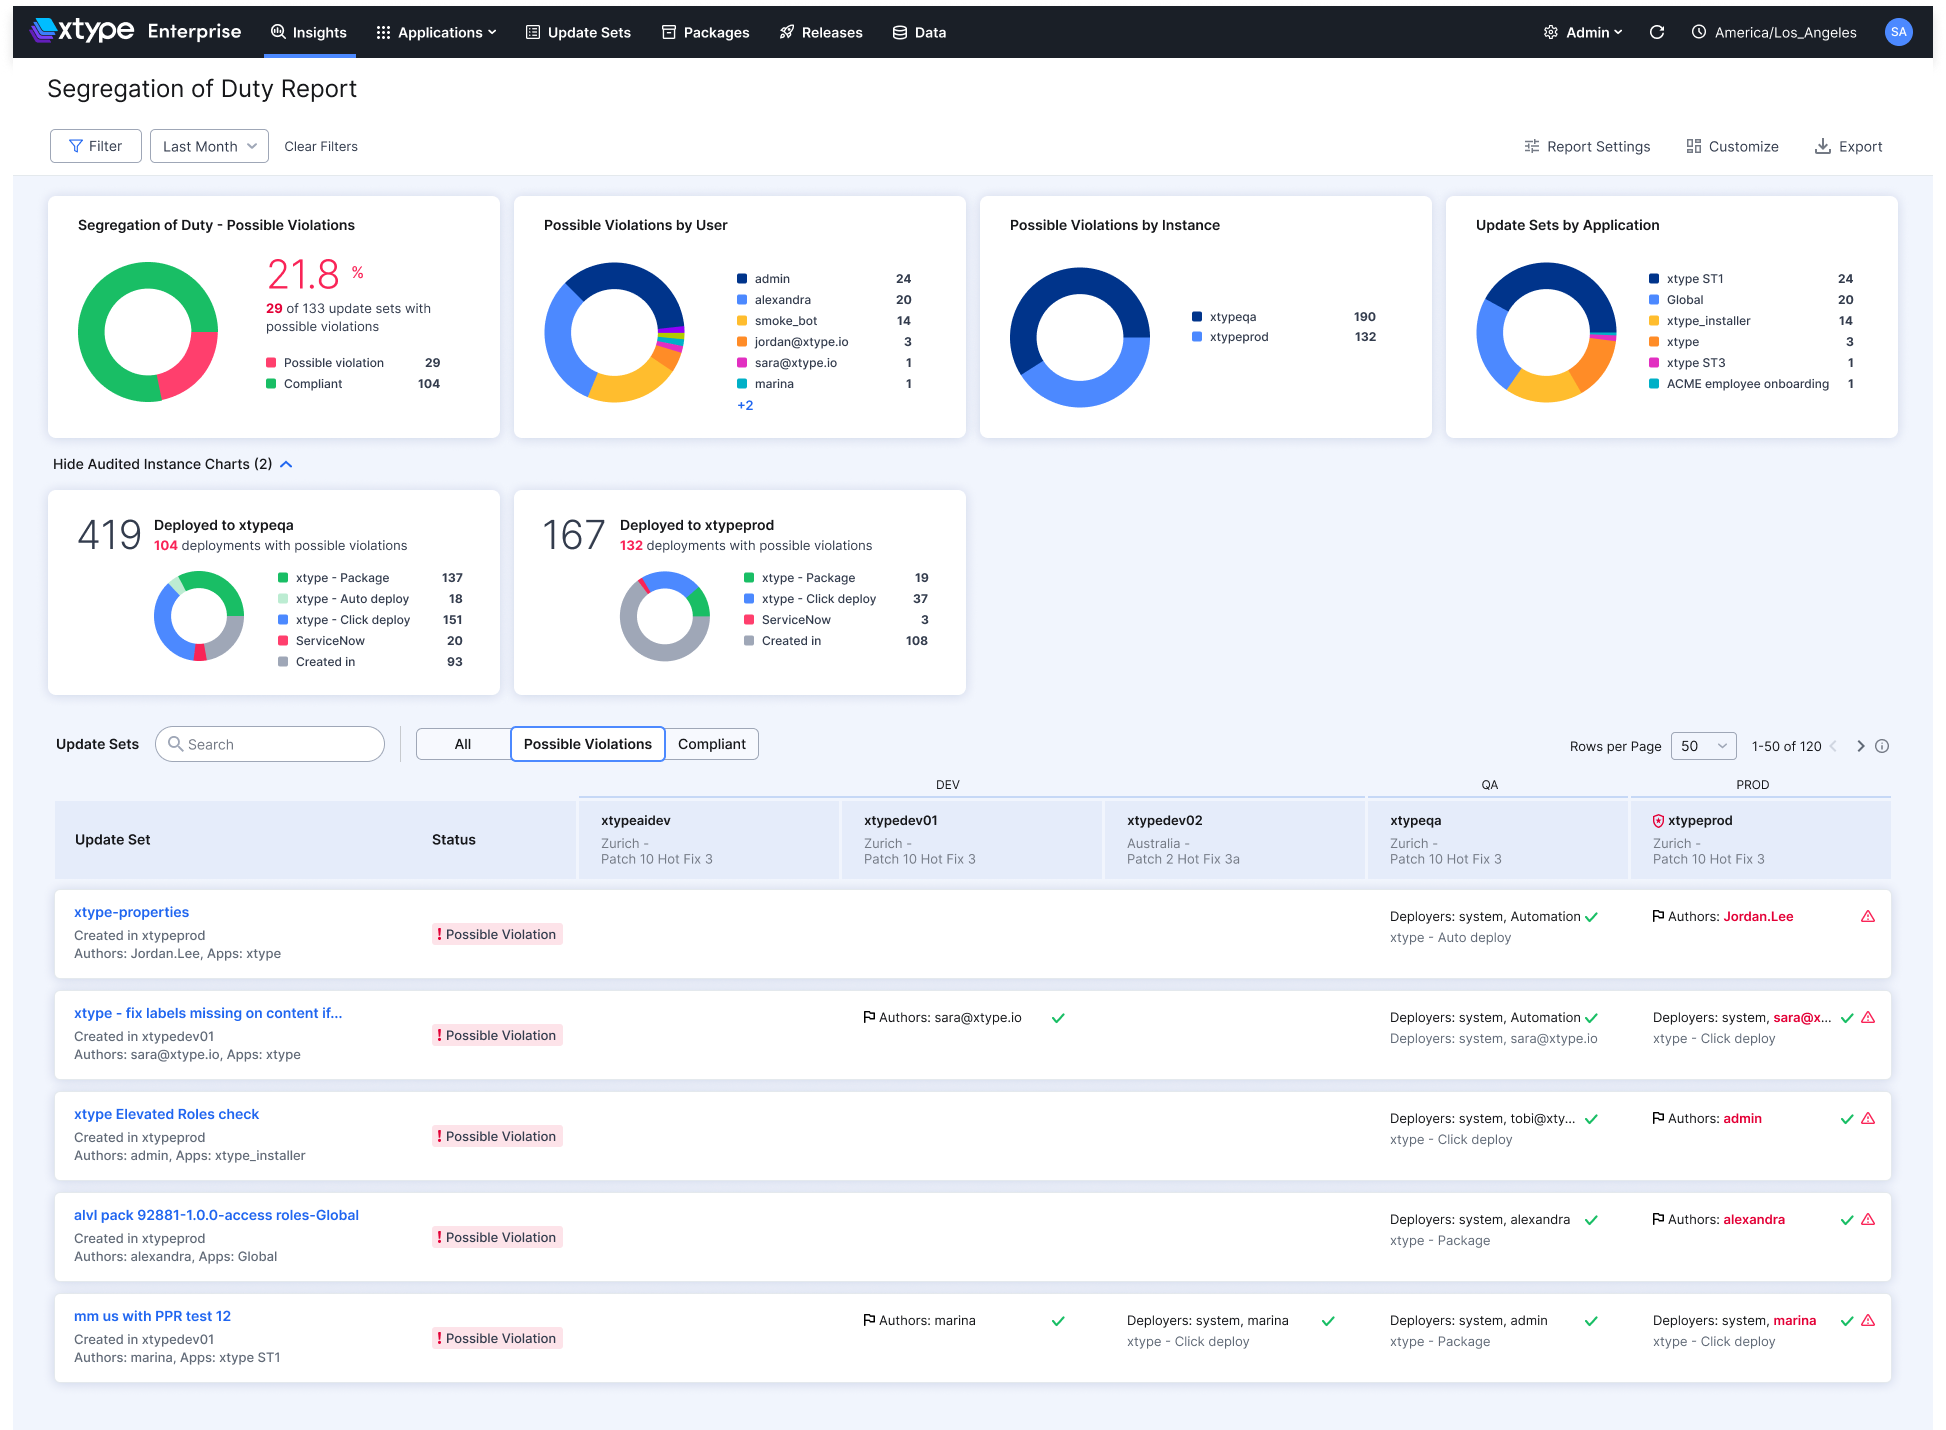
Task: Open Packages via the box icon
Action: (669, 32)
